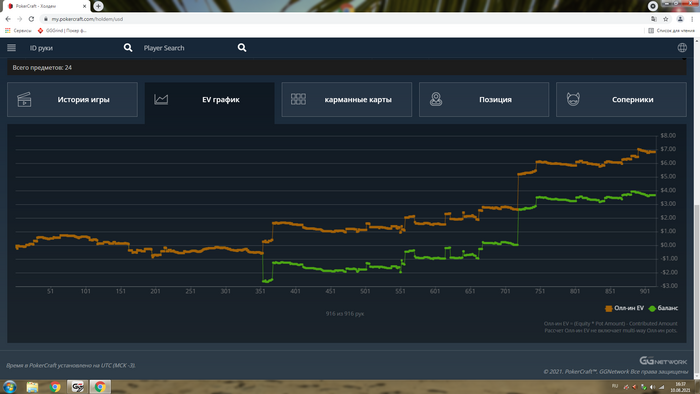
Task: Click the Всего предметов: 24 text
Action: [42, 68]
